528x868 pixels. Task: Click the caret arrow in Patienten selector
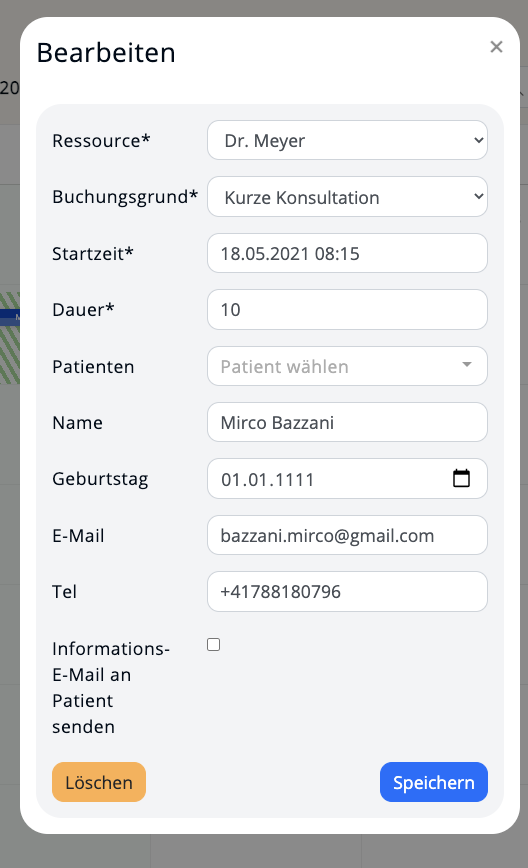click(x=467, y=364)
